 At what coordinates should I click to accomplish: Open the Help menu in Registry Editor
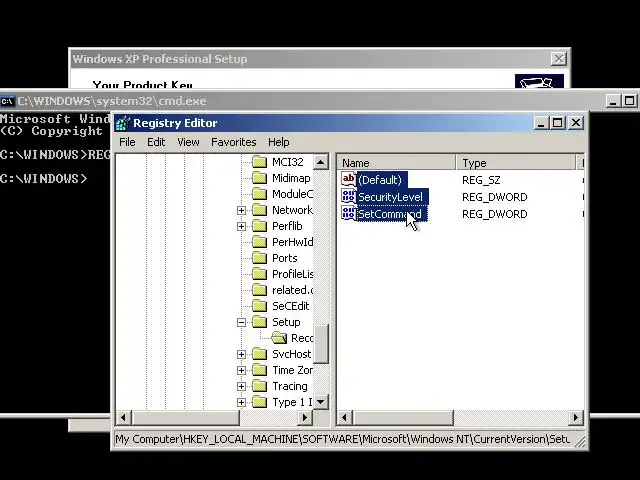pos(278,142)
